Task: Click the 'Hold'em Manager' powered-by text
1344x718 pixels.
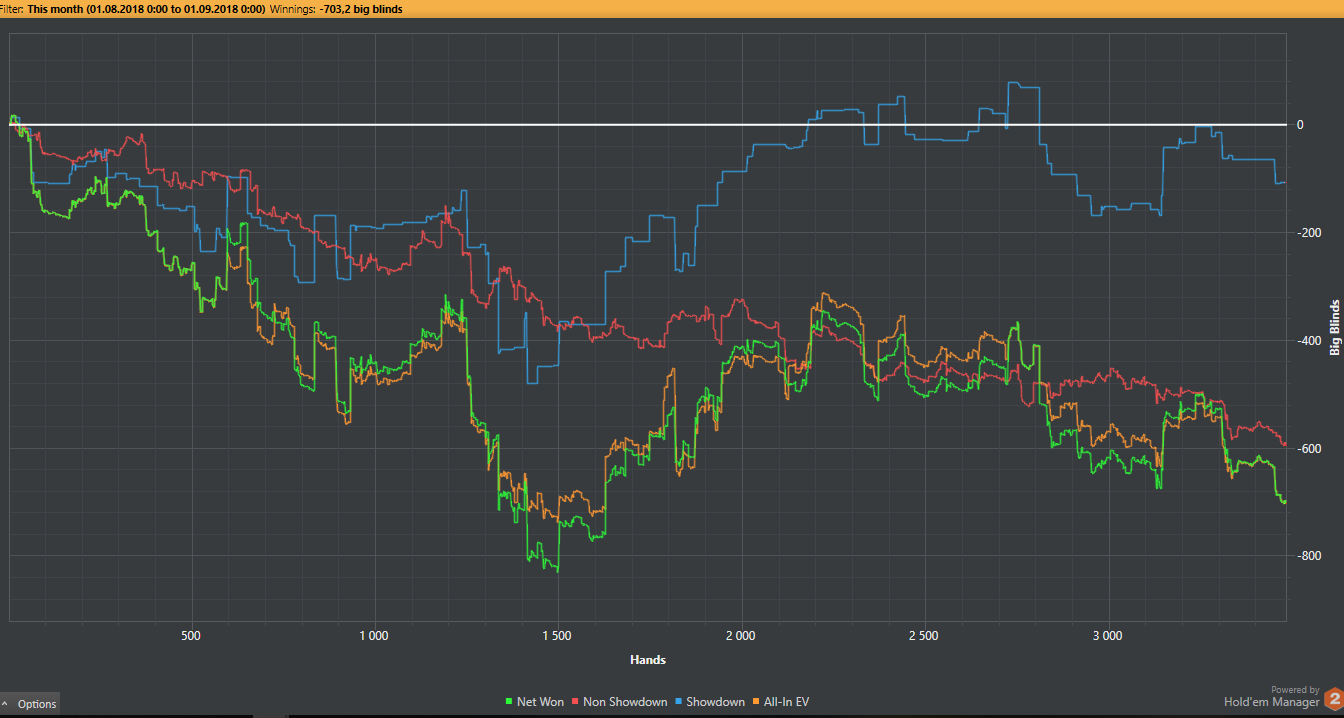Action: tap(1271, 702)
